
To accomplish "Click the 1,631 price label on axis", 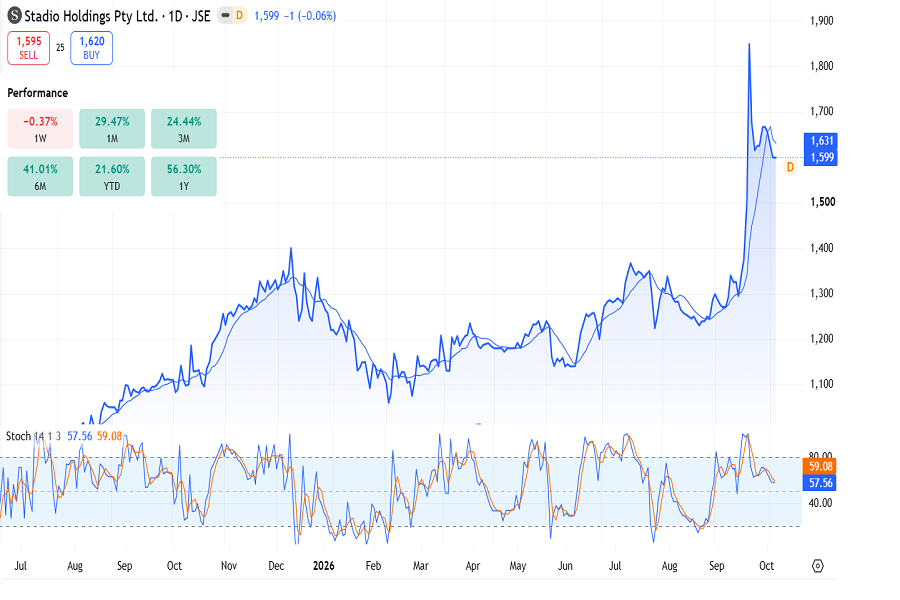I will click(821, 141).
